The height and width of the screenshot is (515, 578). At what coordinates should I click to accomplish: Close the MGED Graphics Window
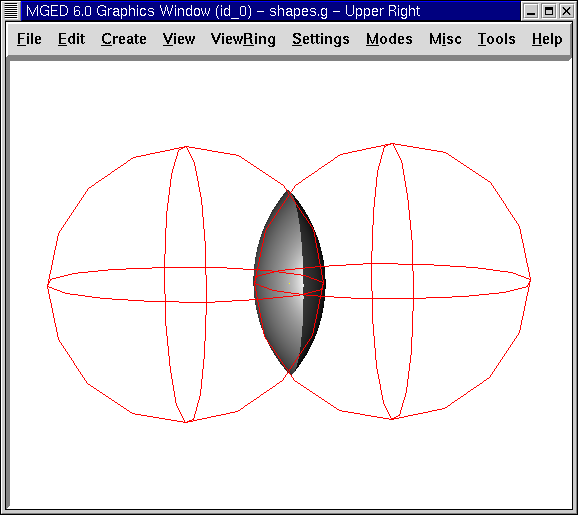click(567, 11)
